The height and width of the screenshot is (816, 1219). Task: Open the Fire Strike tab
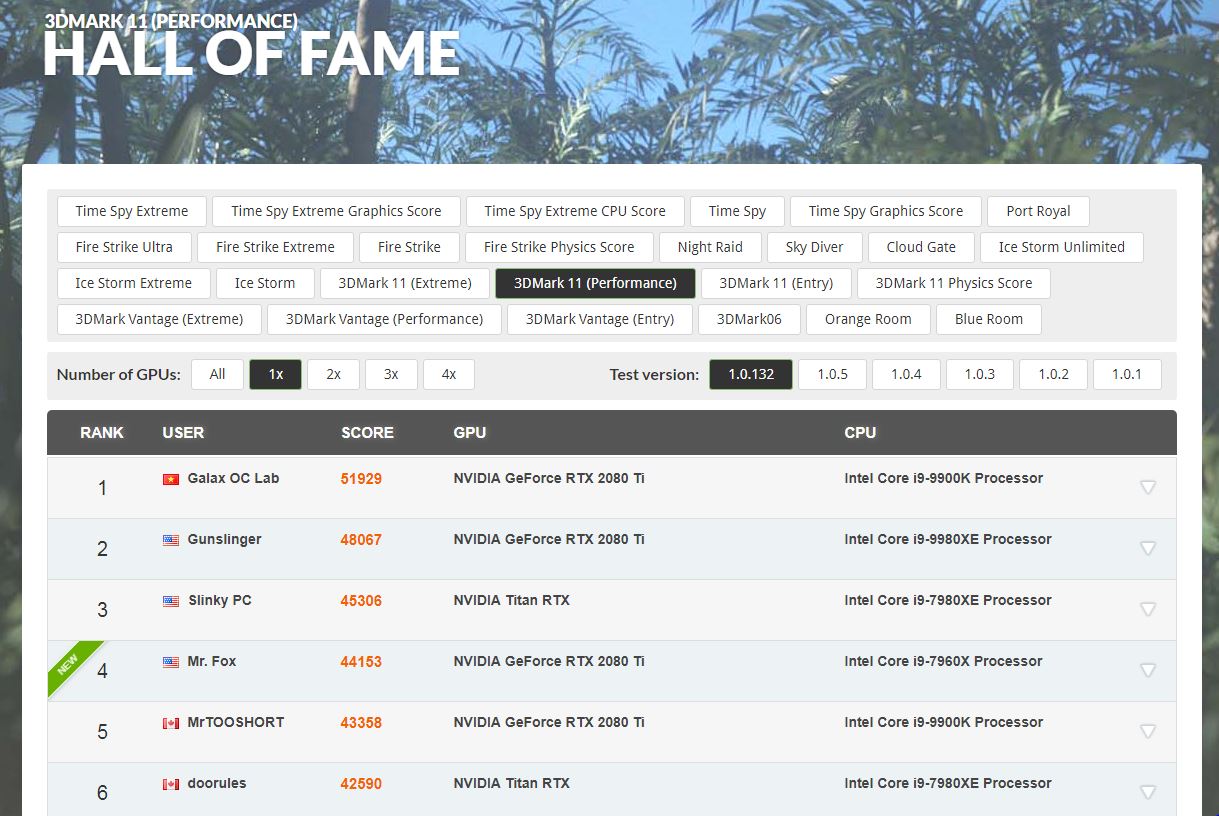point(409,247)
